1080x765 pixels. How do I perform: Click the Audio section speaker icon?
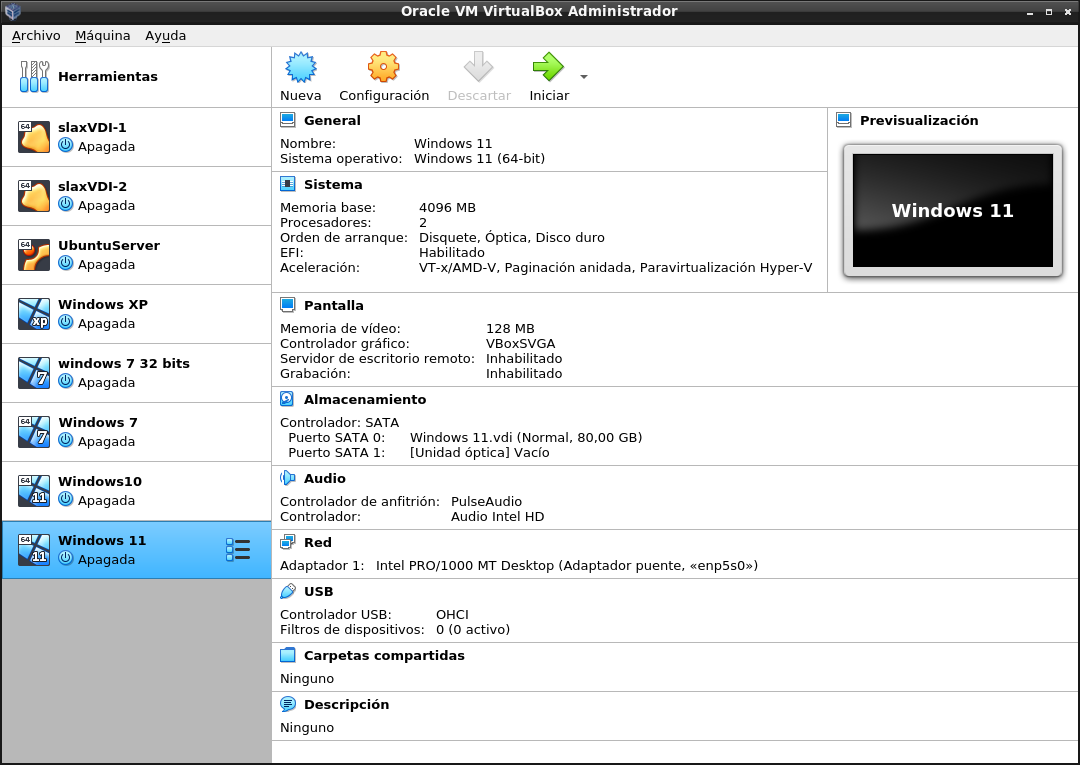coord(288,478)
